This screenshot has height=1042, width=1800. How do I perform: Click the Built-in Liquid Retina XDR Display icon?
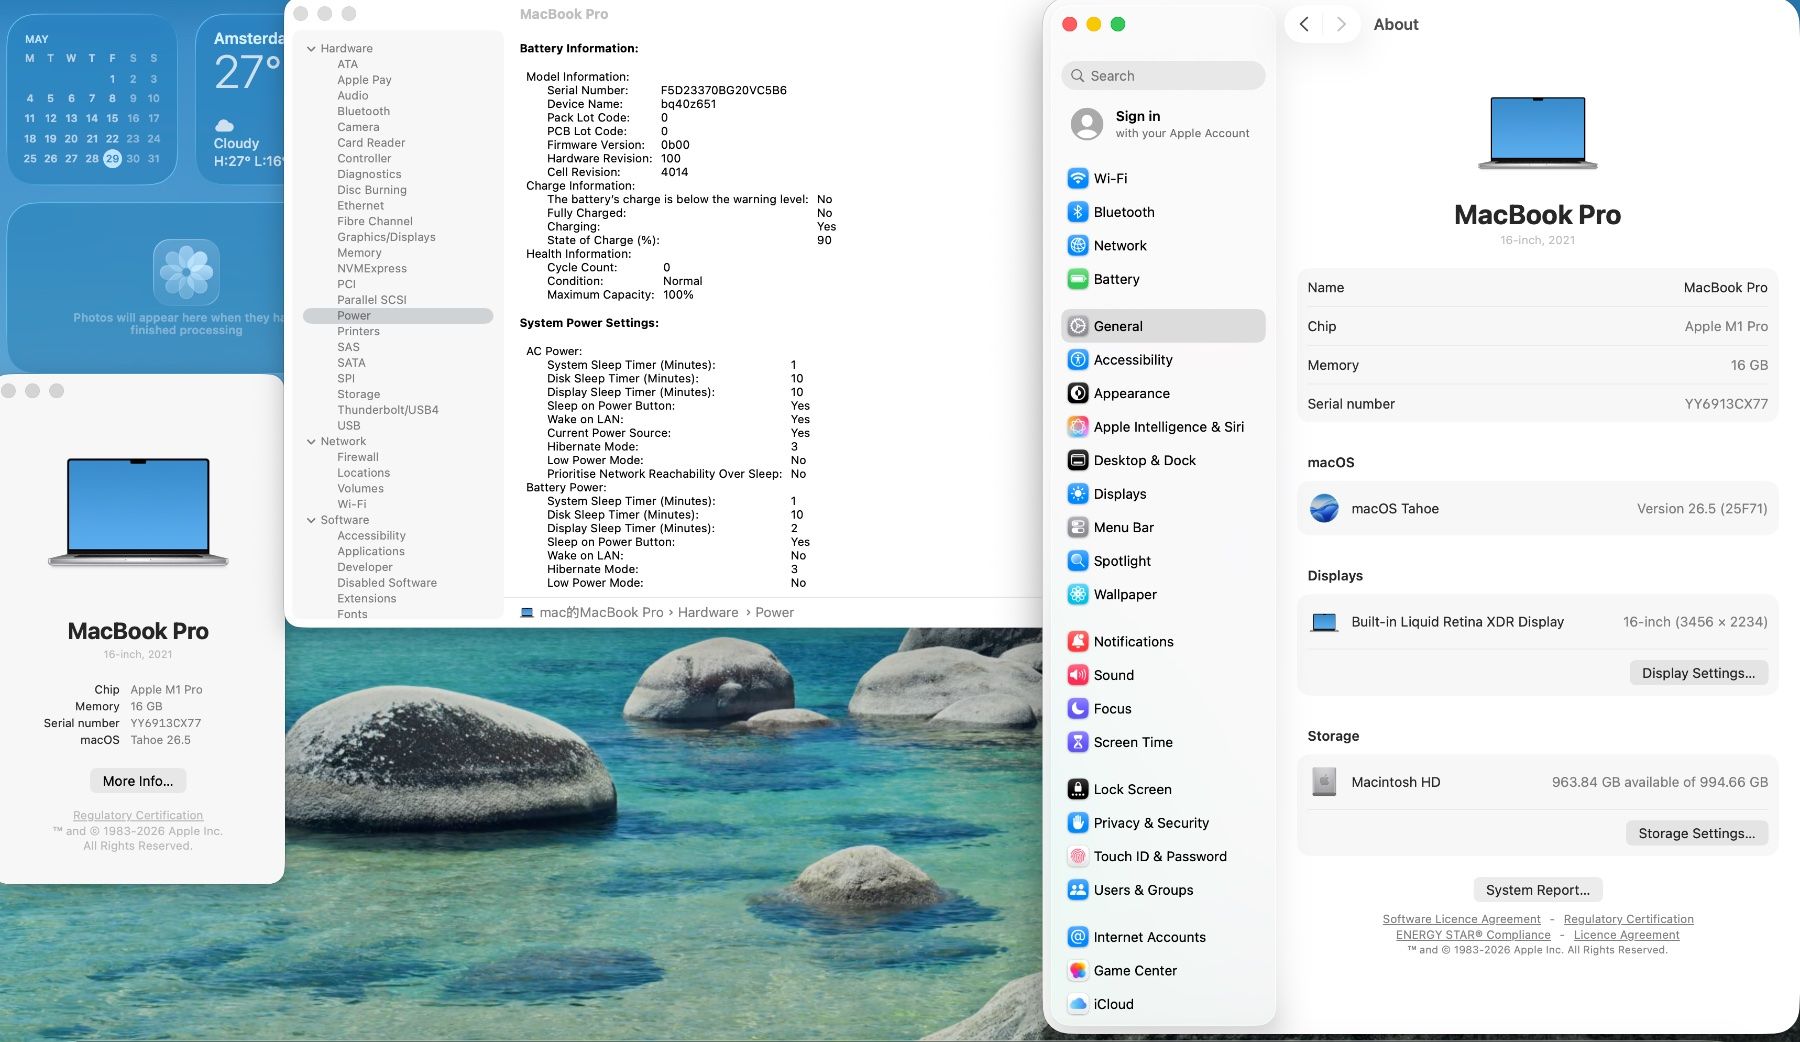[1324, 622]
